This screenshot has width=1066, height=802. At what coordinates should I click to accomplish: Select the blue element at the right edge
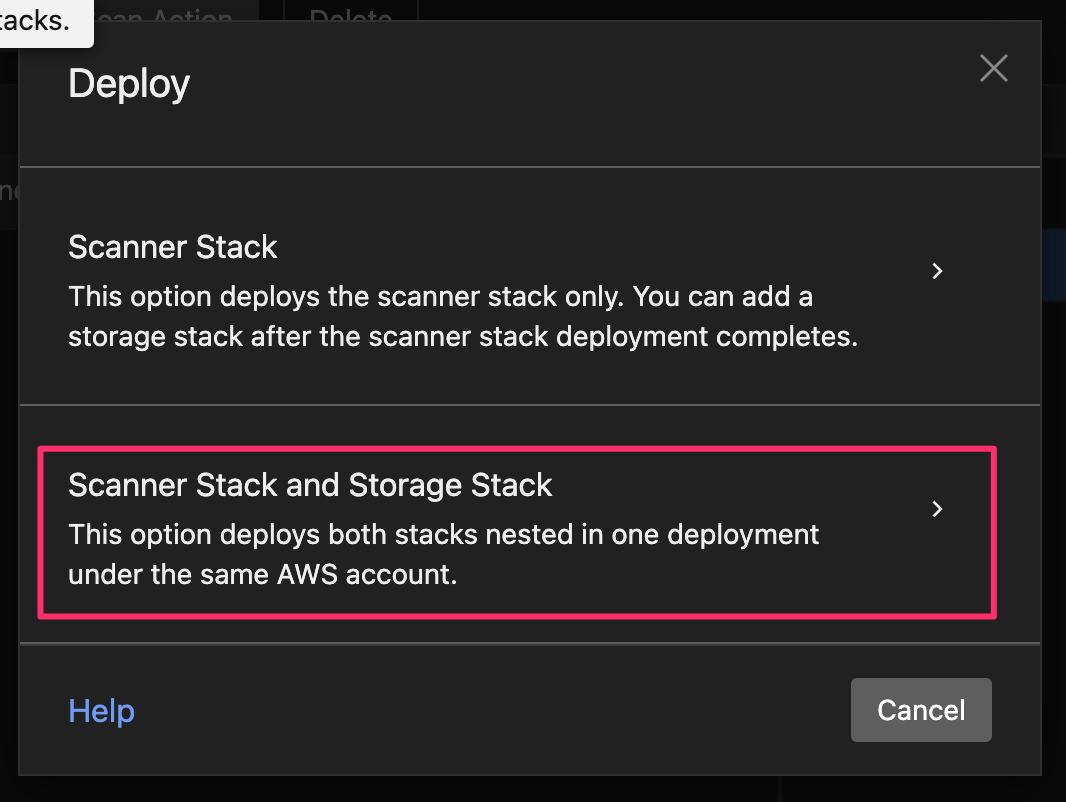[x=1056, y=264]
